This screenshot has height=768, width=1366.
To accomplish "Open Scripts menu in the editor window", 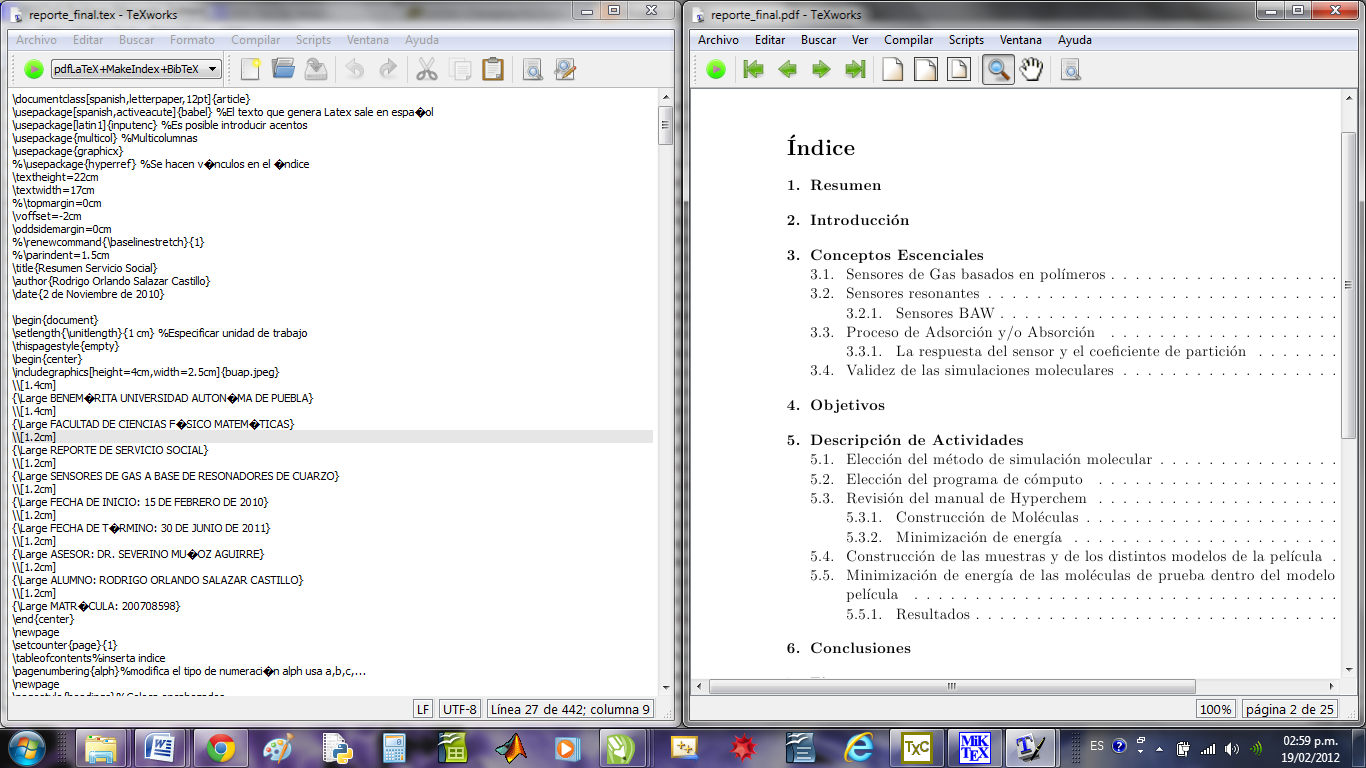I will (313, 40).
